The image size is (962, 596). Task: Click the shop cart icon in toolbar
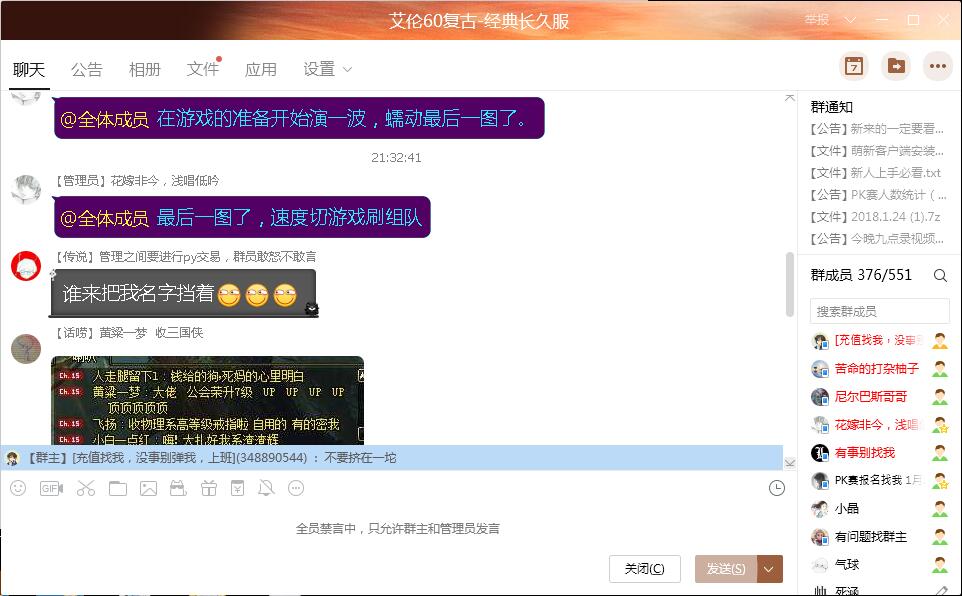click(178, 489)
